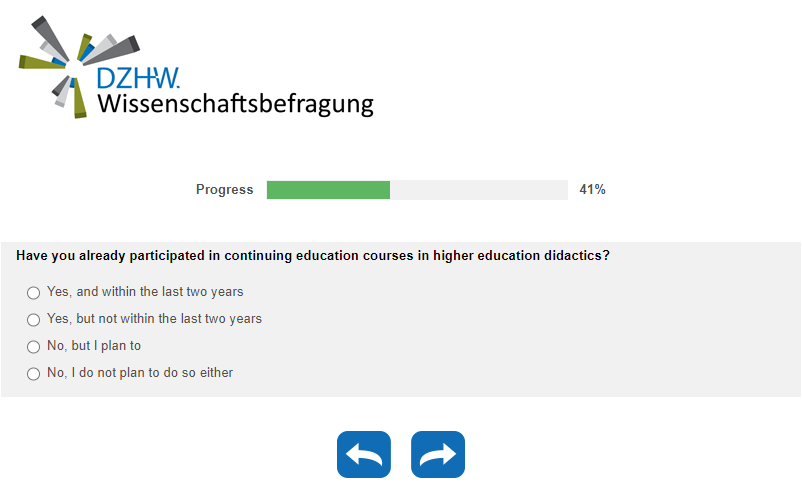
Task: Click the 'Progress' label
Action: tap(225, 190)
